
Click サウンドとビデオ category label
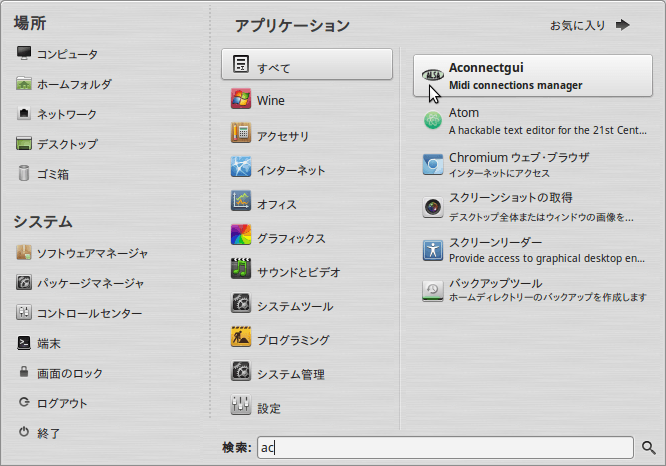[x=299, y=273]
